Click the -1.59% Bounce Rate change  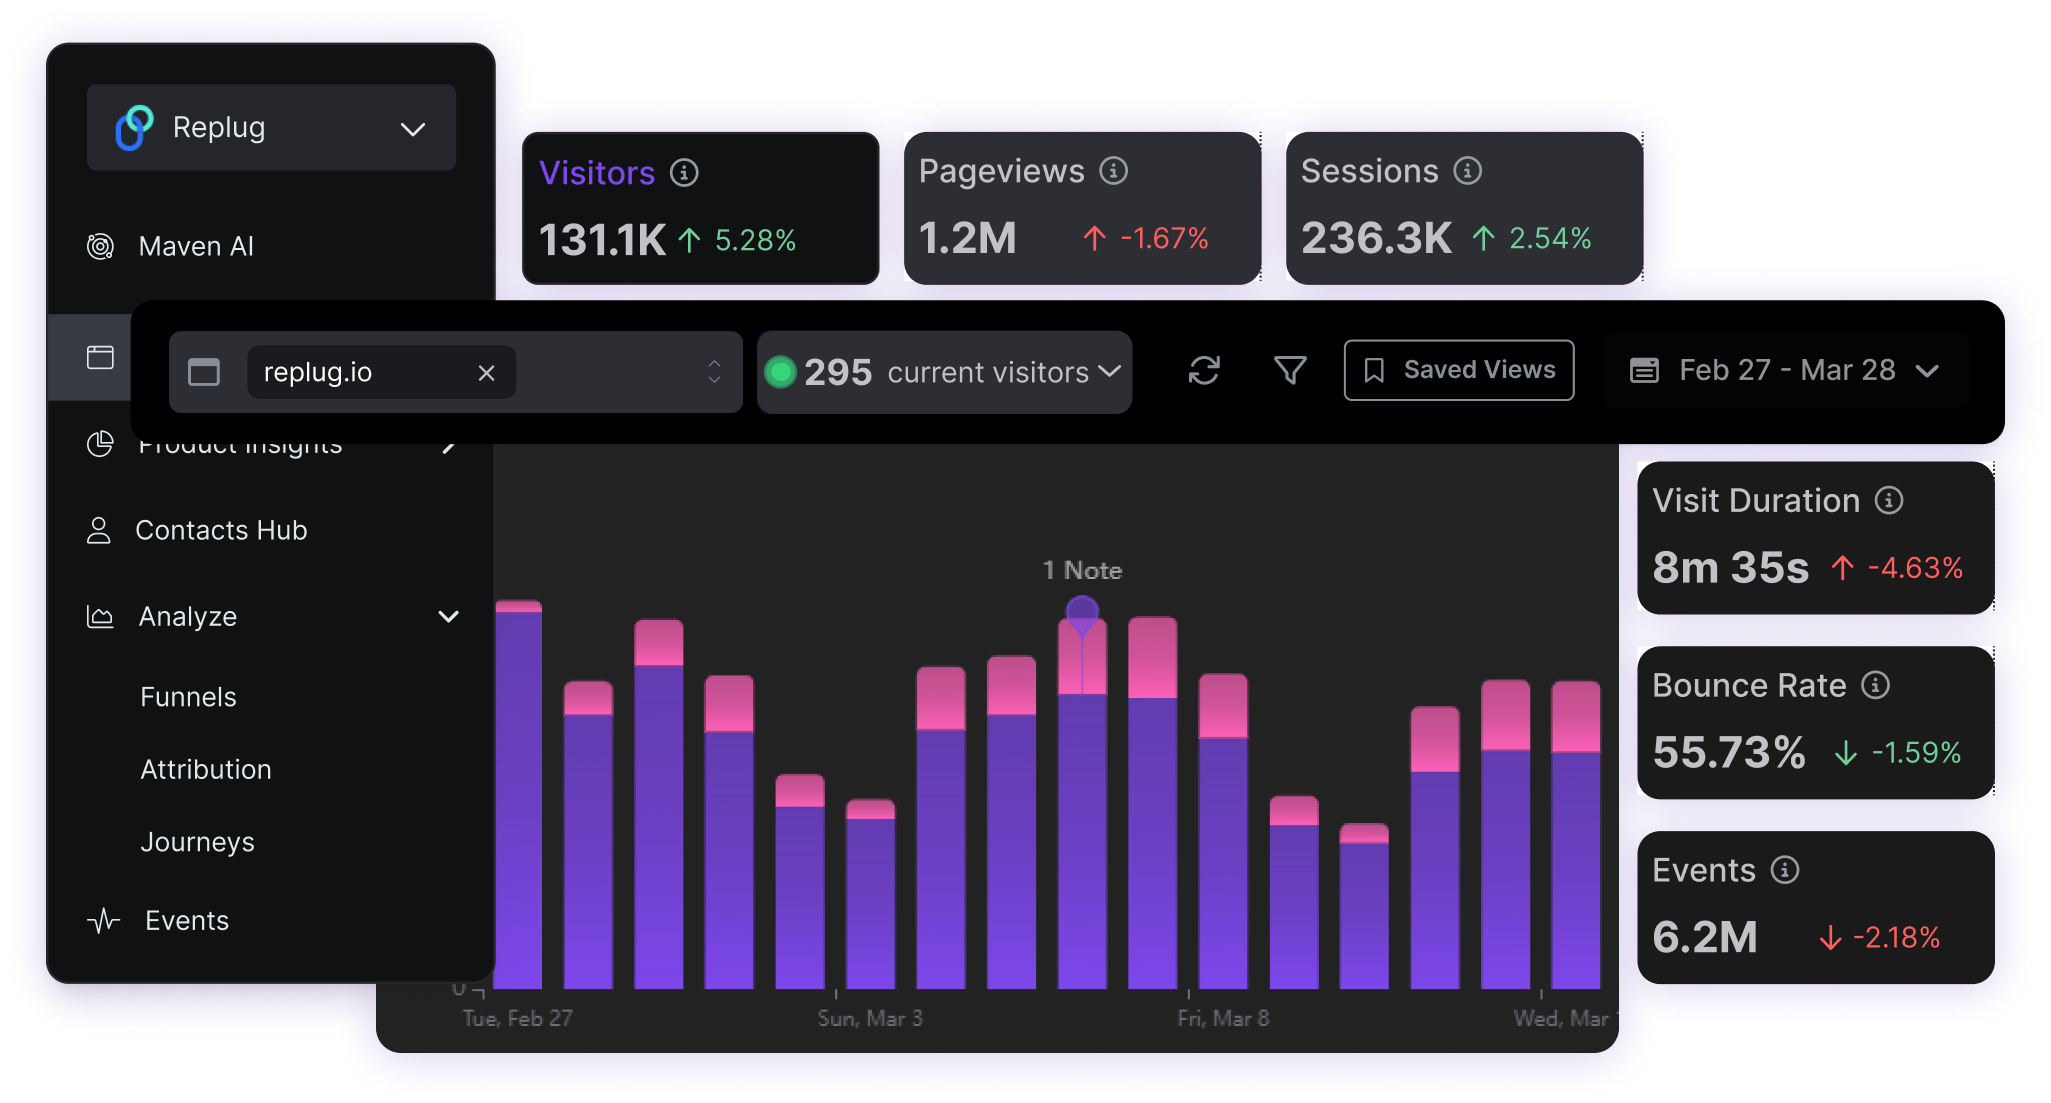1916,753
